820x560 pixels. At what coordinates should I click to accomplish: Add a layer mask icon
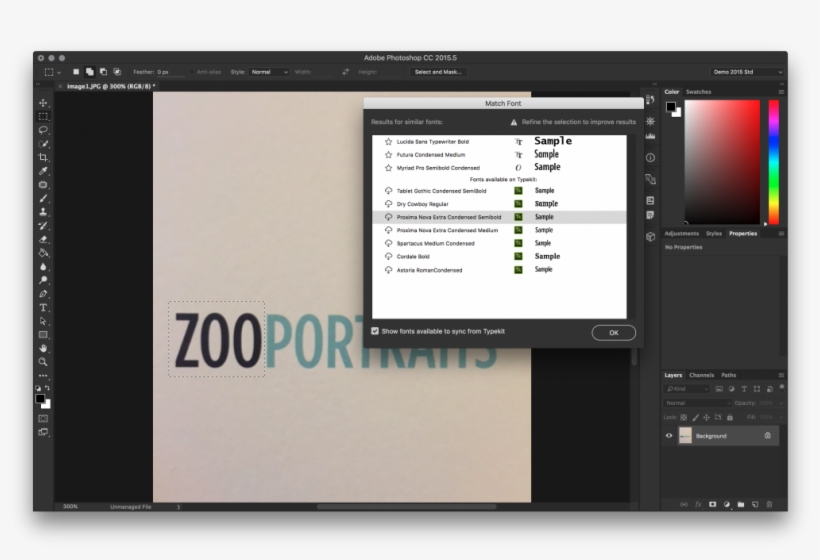click(x=712, y=505)
